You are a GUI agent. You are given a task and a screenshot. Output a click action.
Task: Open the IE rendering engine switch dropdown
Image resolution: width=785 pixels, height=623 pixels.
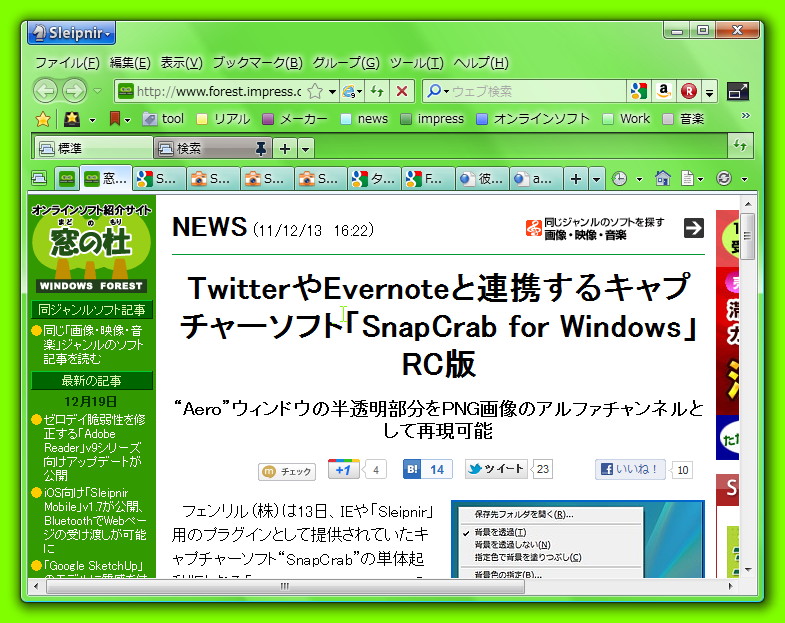pyautogui.click(x=352, y=91)
